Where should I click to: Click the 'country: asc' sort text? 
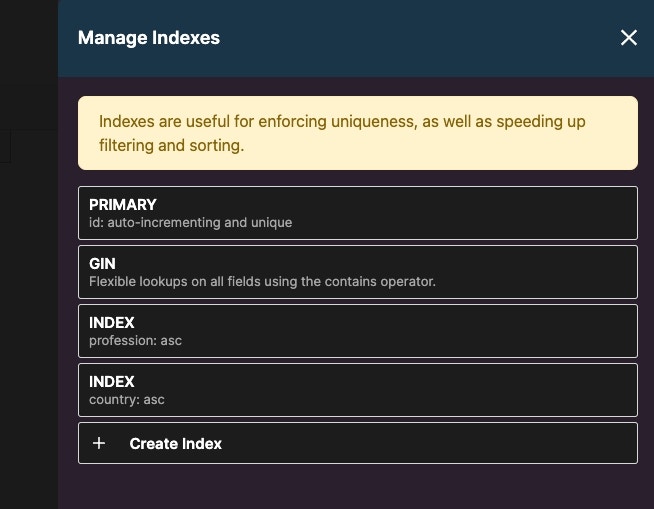[127, 399]
